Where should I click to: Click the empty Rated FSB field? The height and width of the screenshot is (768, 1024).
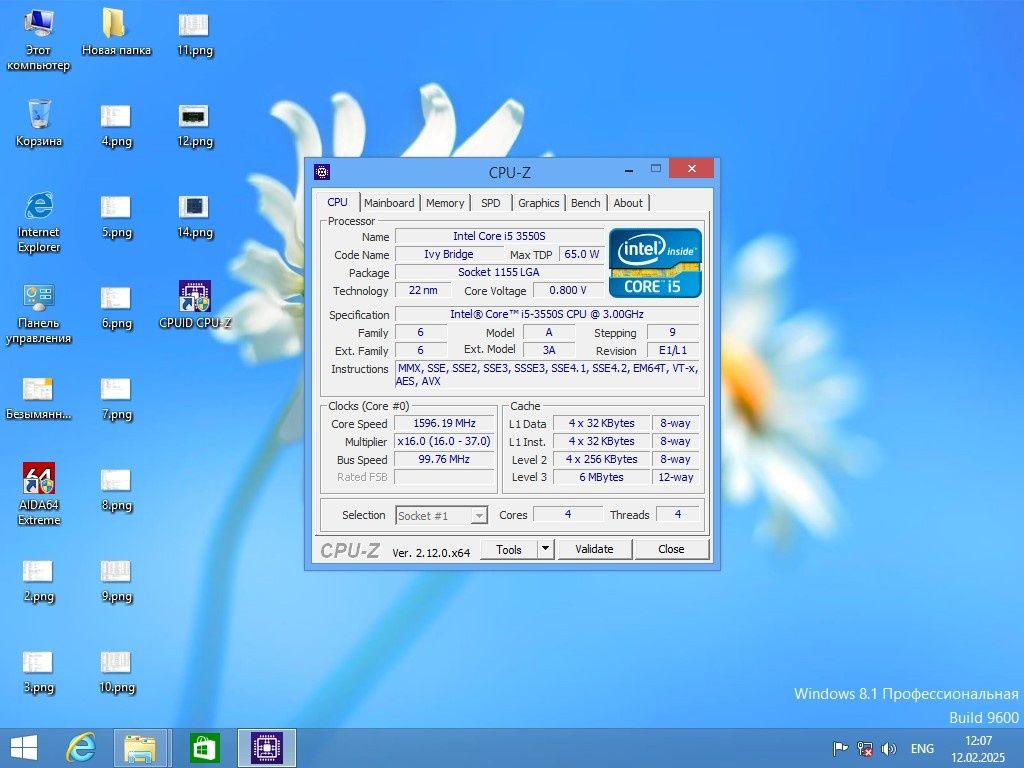(x=444, y=477)
